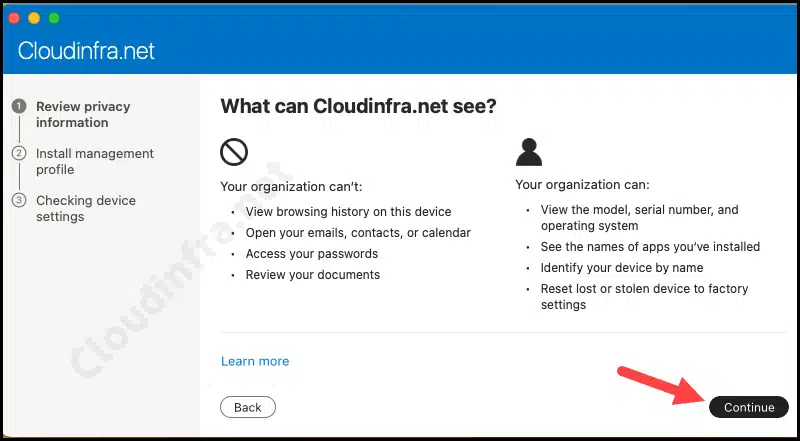Click the Cloudinfra.net header title

tap(86, 51)
